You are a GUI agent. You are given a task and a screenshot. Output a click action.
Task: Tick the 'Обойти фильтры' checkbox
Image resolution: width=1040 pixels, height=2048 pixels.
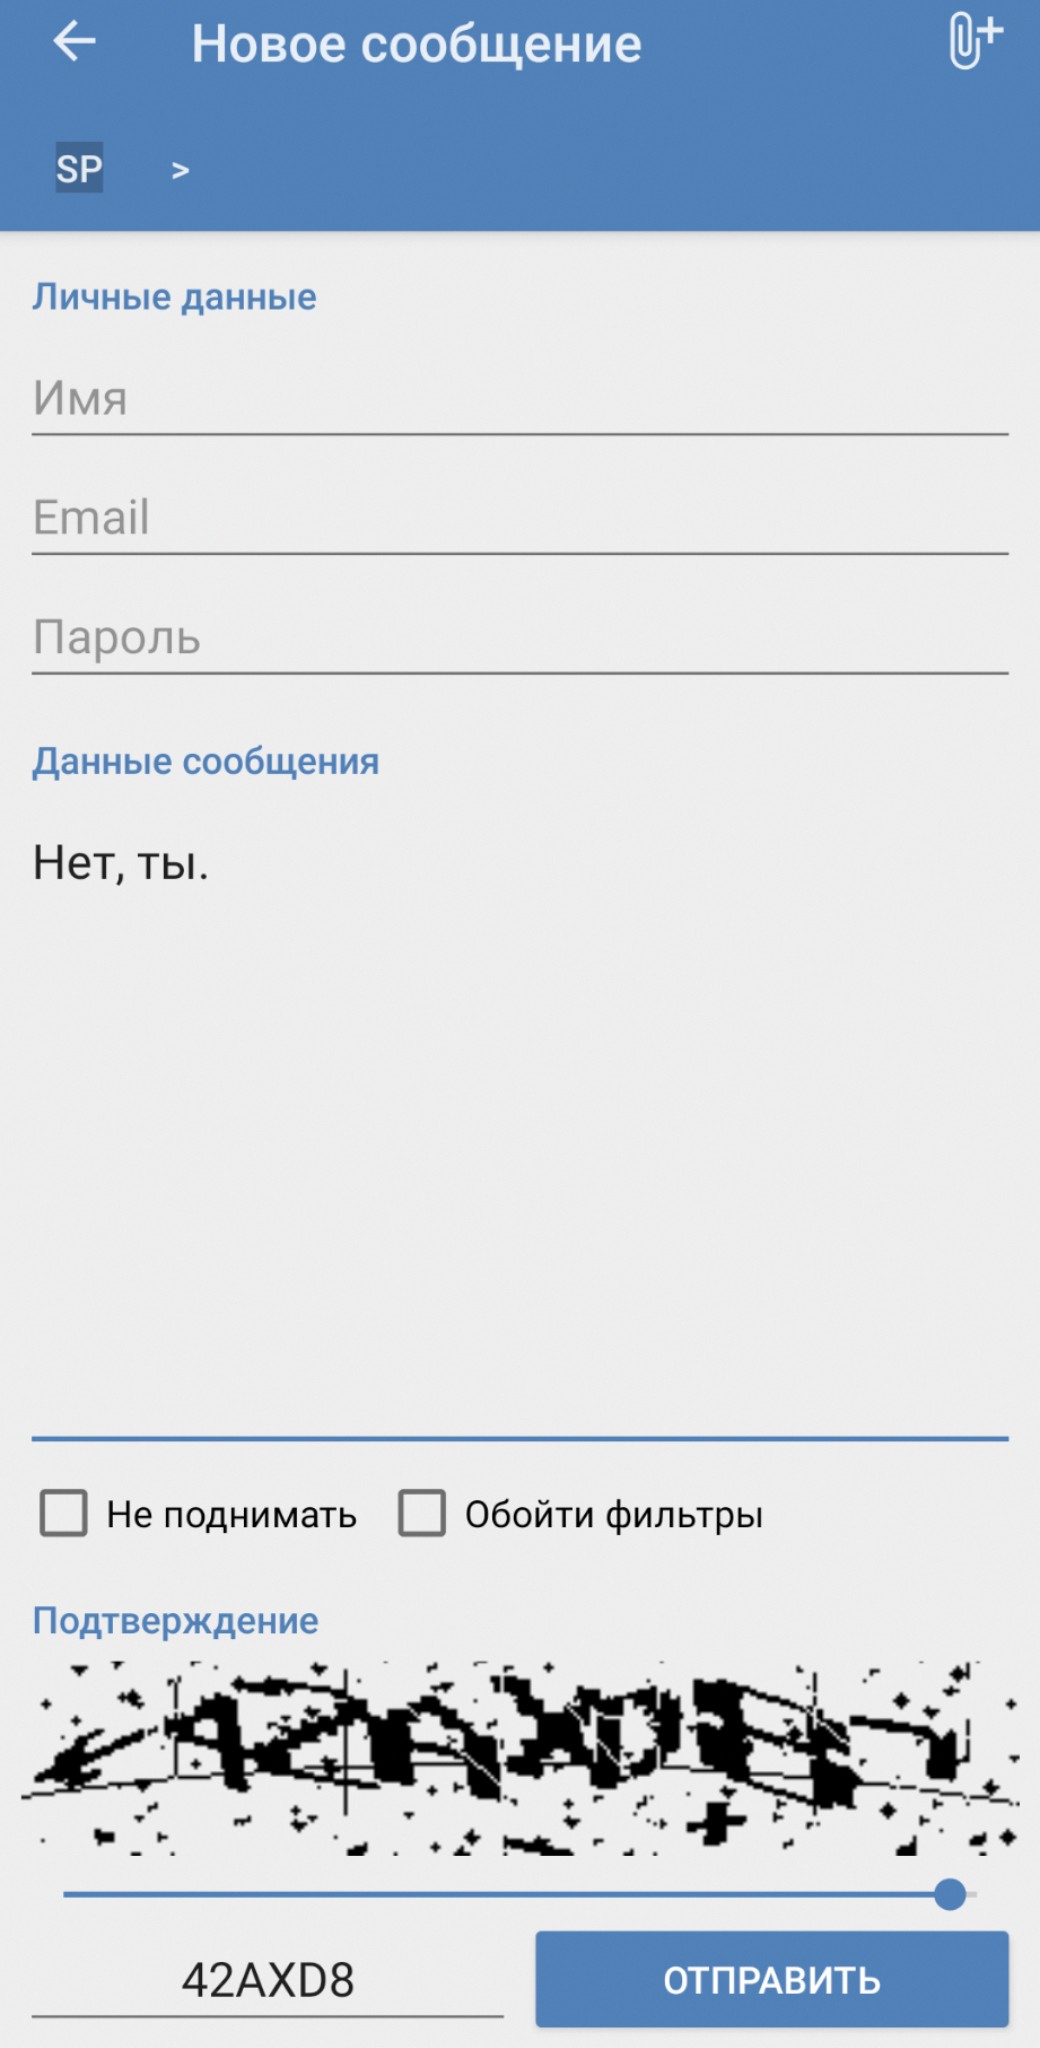pos(422,1513)
